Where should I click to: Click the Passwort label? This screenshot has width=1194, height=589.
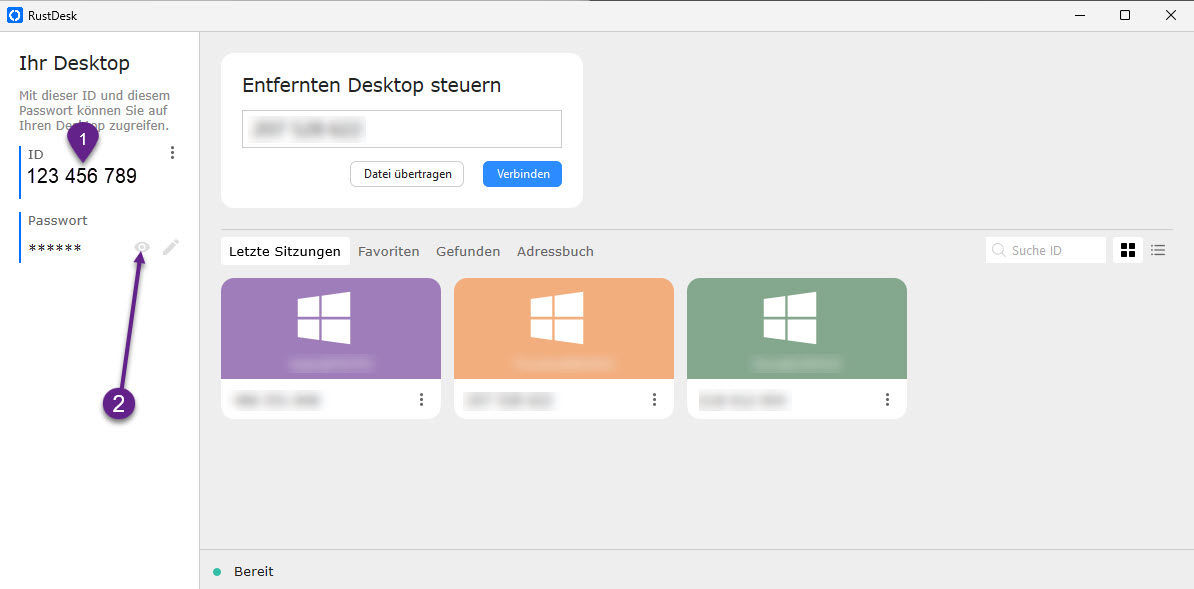(x=58, y=221)
